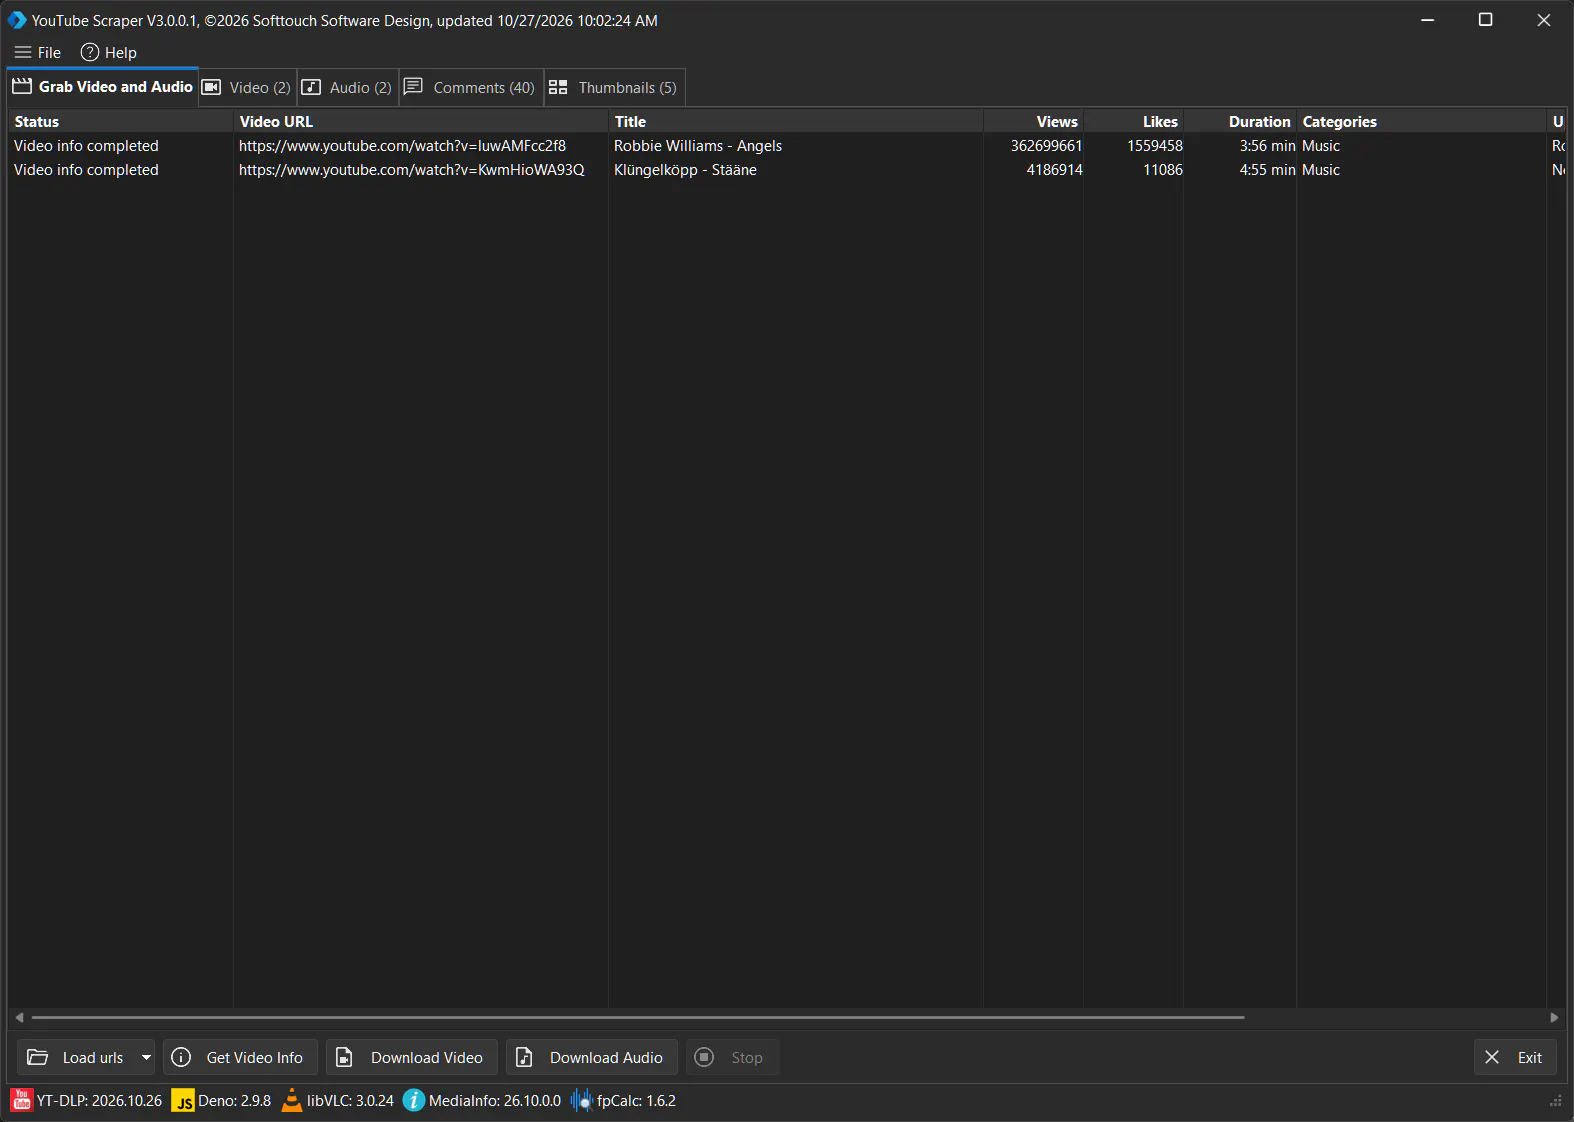Click the Get Video Info button
Image resolution: width=1574 pixels, height=1122 pixels.
(240, 1057)
